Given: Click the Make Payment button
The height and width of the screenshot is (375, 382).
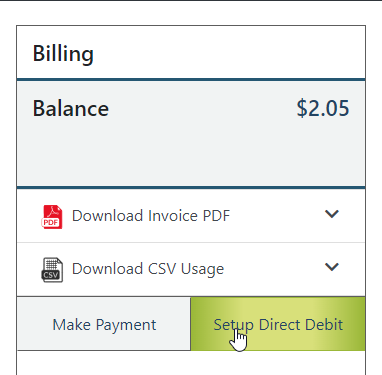Looking at the screenshot, I should click(104, 324).
